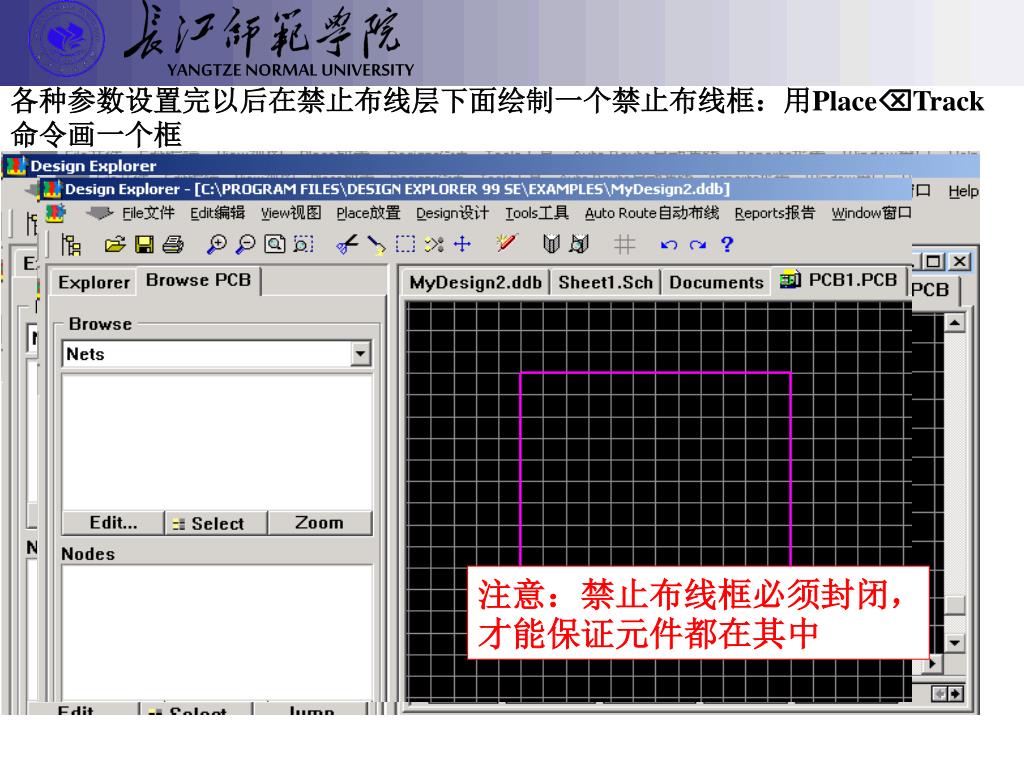
Task: Open the Tools工具 menu
Action: (x=536, y=213)
